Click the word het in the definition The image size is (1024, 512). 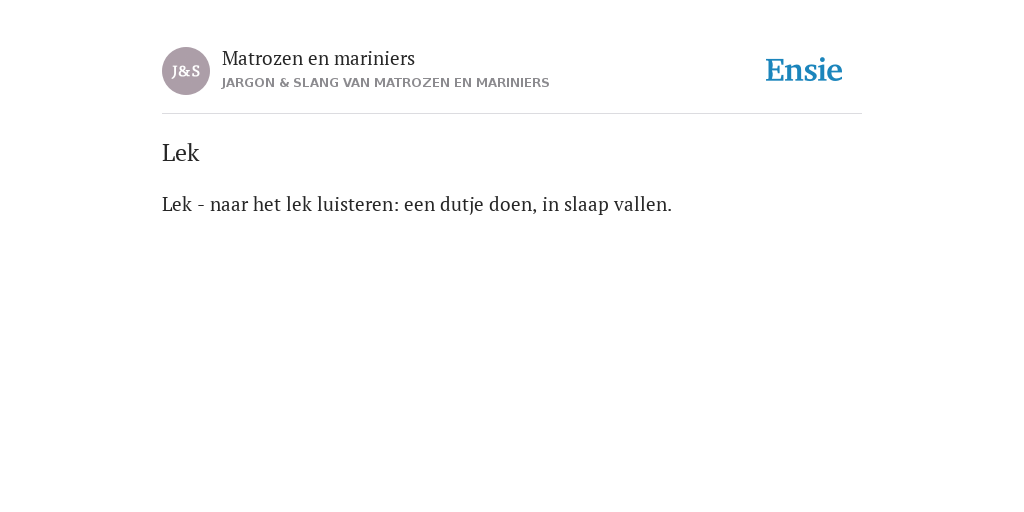[266, 204]
